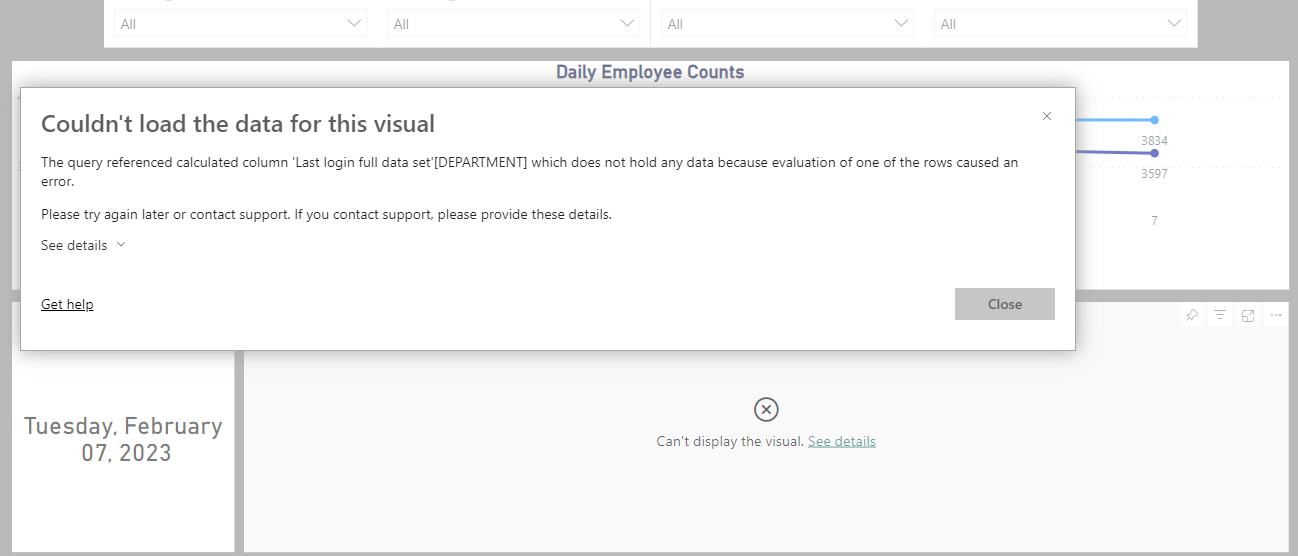Open the first All slicer dropdown from left
Screen dimensions: 1298x556
coord(241,23)
